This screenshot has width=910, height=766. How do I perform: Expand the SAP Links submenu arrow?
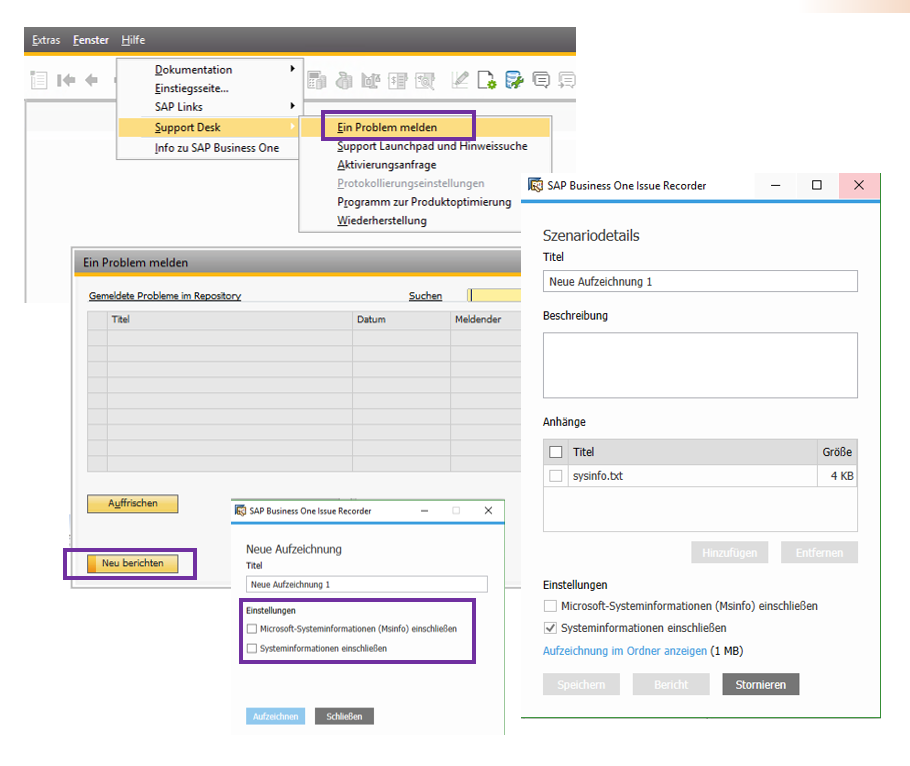[x=292, y=106]
